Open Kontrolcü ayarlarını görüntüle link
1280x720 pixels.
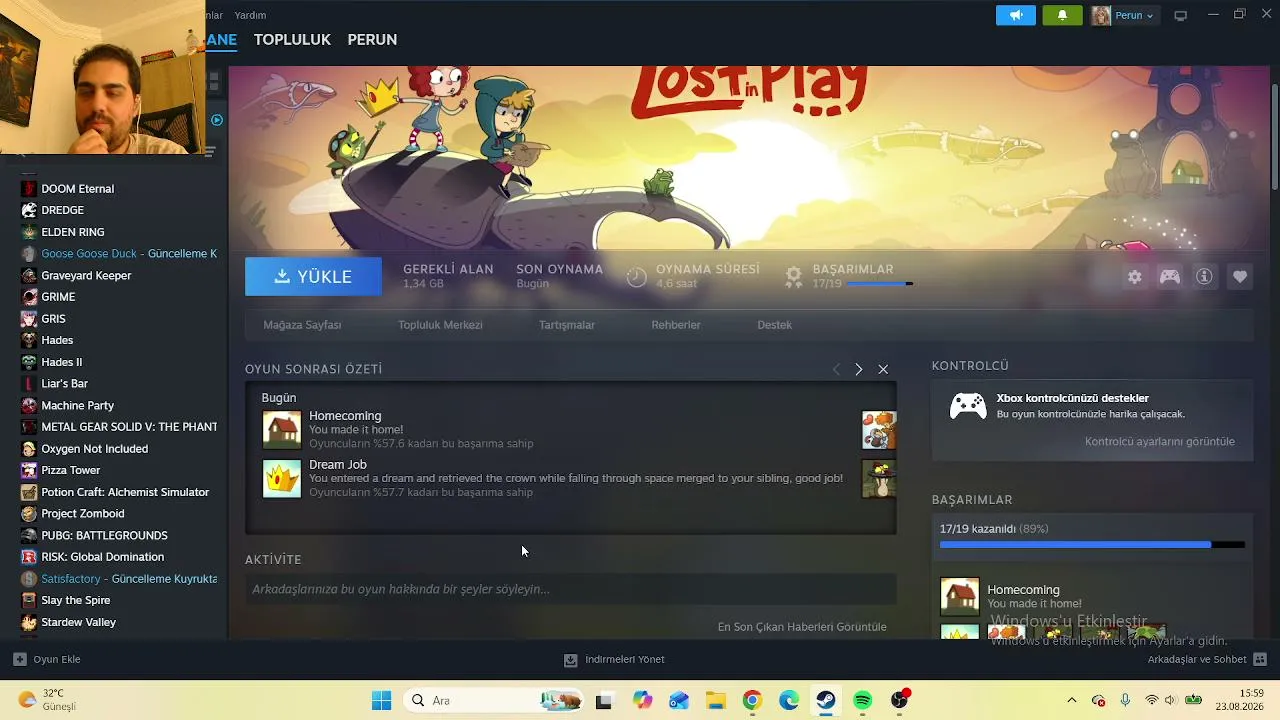[x=1160, y=441]
